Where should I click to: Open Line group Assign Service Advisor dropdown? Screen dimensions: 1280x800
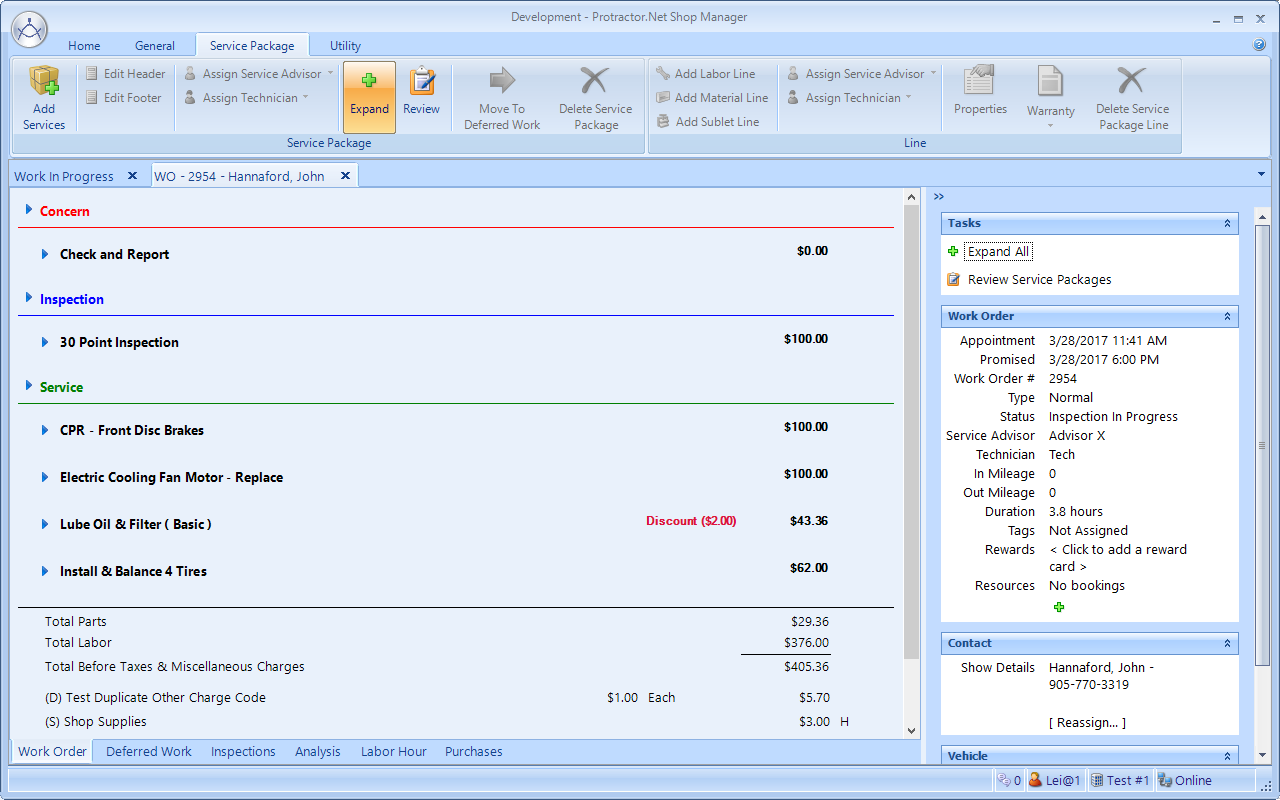pyautogui.click(x=862, y=74)
